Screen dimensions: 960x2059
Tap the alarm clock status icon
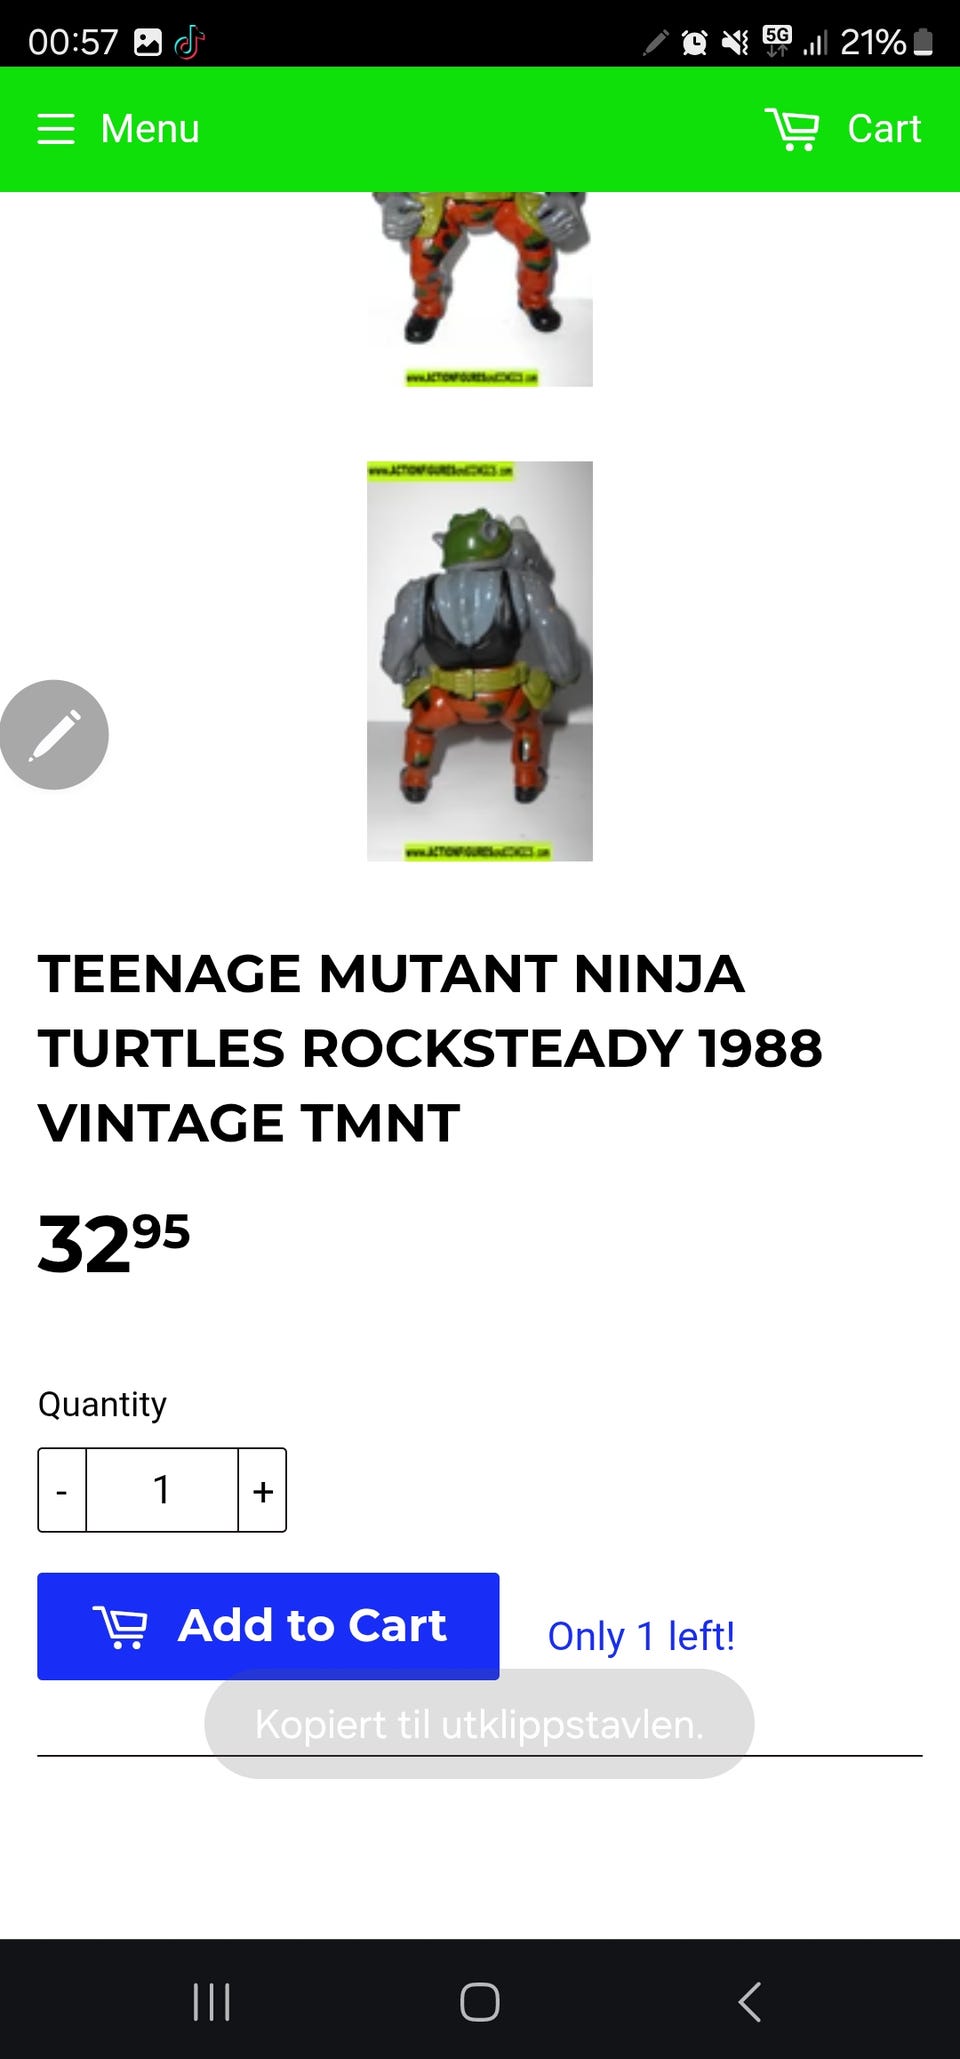tap(694, 42)
